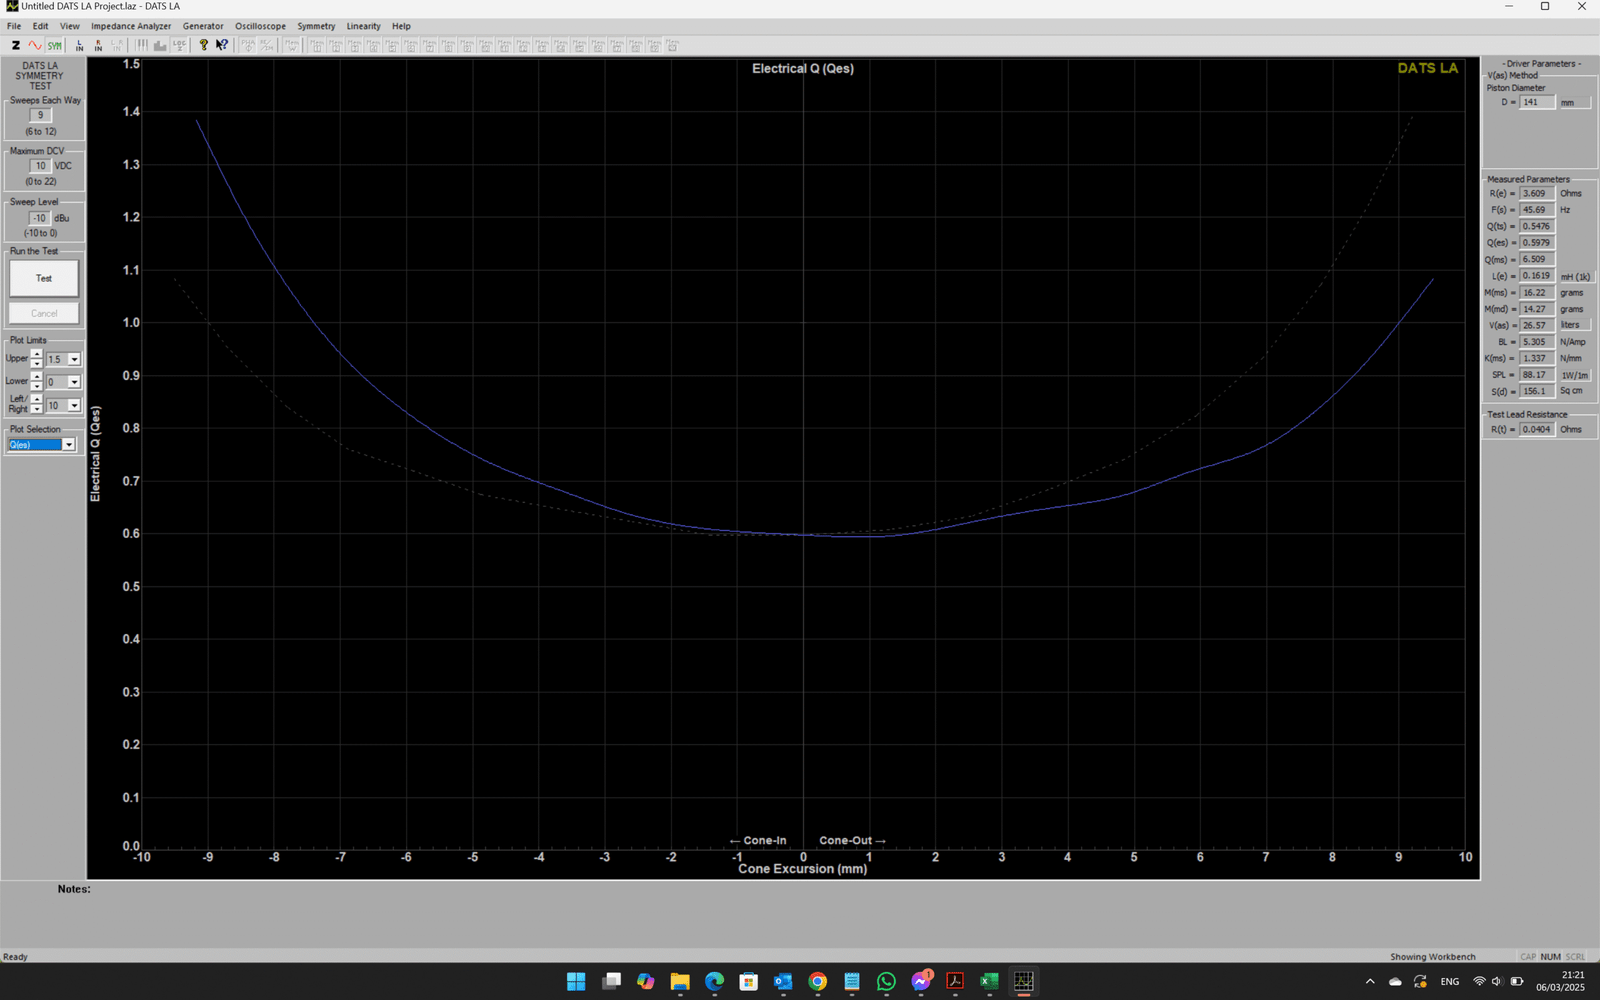This screenshot has width=1600, height=1000.
Task: Open Wi-Fi network tray icon
Action: pos(1479,981)
